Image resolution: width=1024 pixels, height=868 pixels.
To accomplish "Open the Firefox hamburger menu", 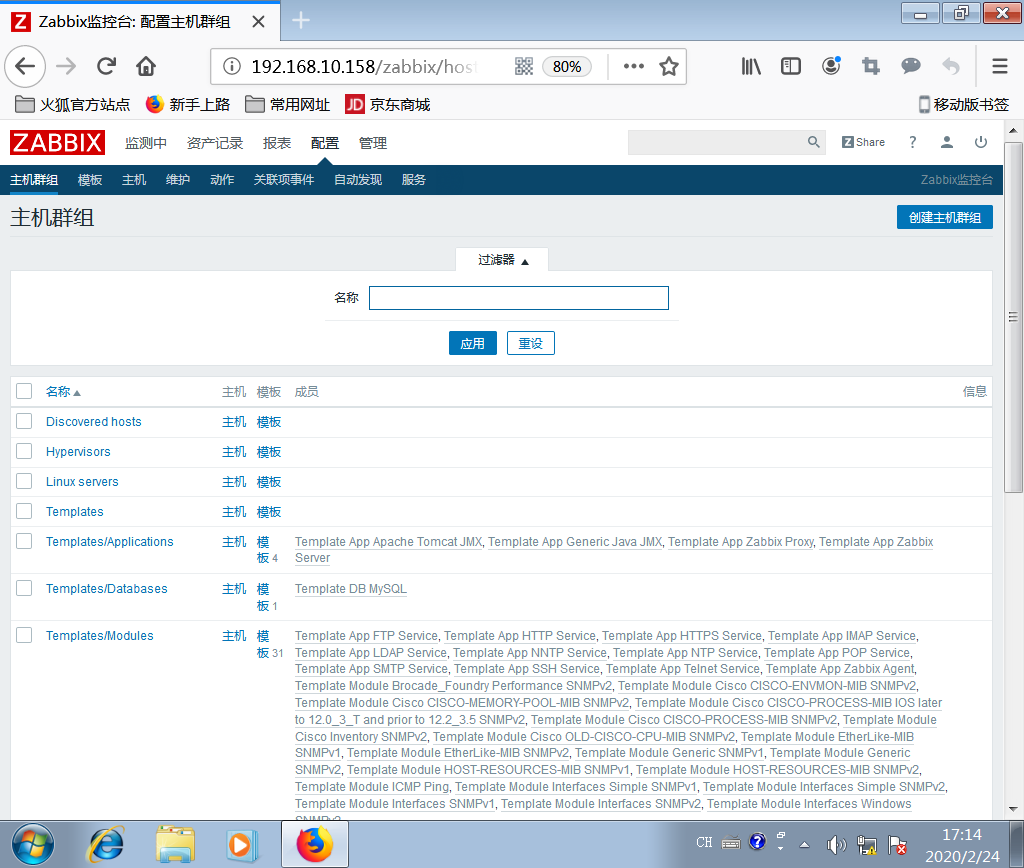I will (1000, 66).
